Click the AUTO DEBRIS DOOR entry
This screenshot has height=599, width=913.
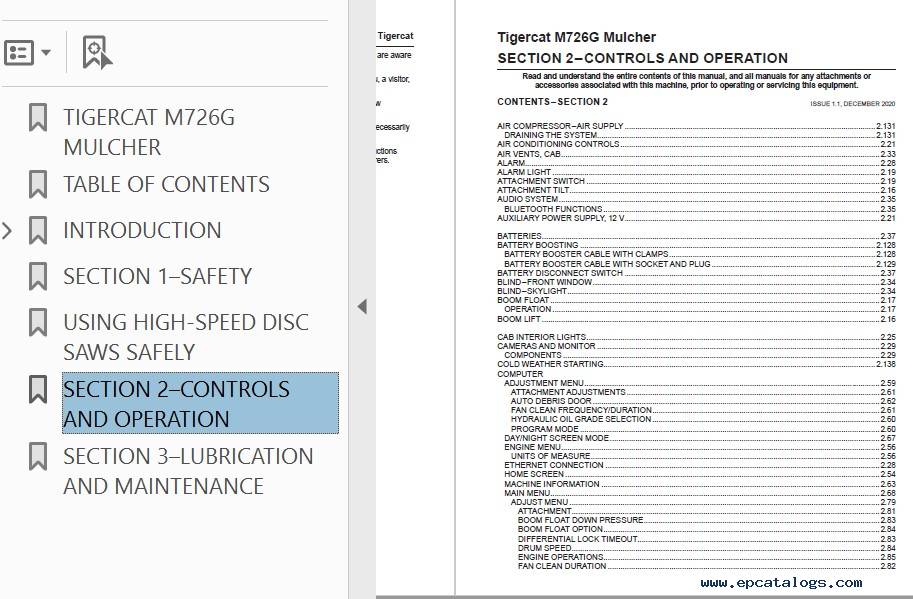click(703, 401)
